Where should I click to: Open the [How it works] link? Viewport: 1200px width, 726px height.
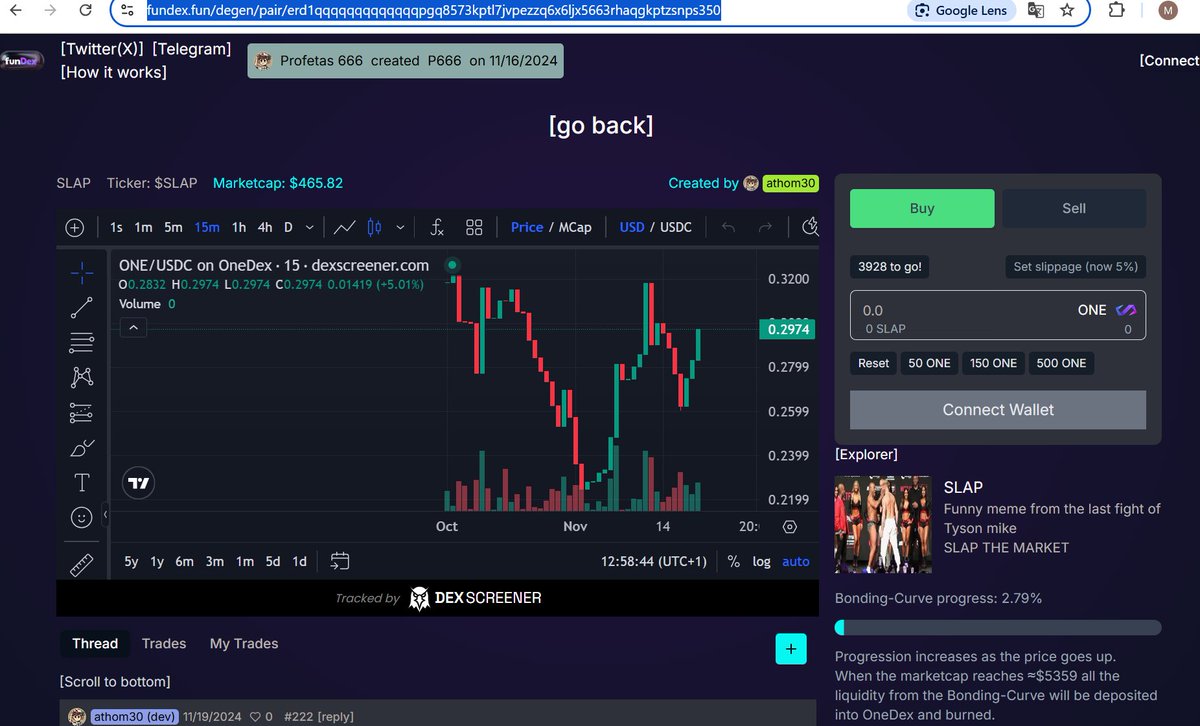tap(113, 72)
